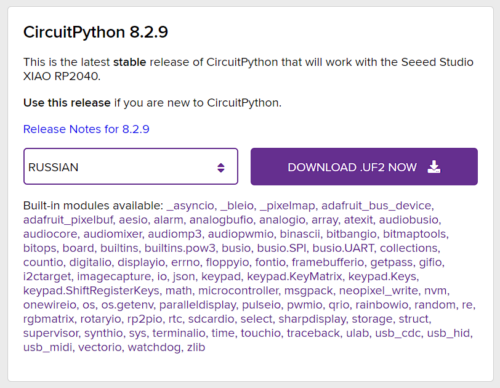The width and height of the screenshot is (500, 388).
Task: Open the busio.SPI module link
Action: (x=281, y=248)
